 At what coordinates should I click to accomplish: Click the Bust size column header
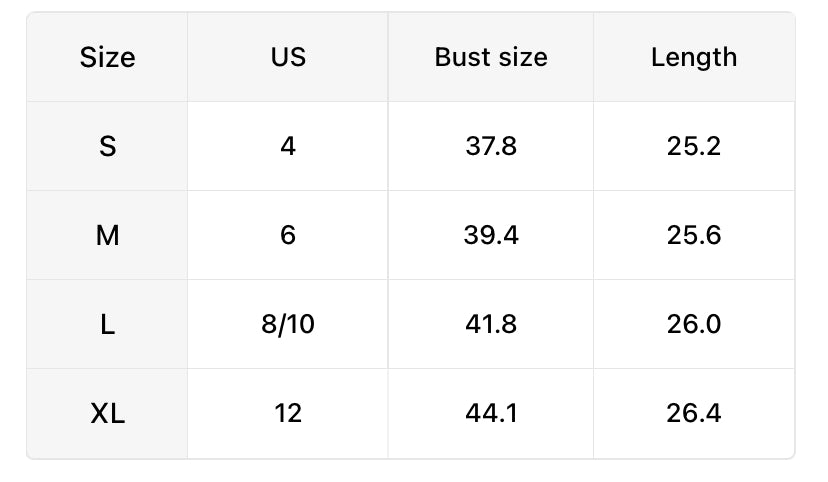tap(491, 57)
